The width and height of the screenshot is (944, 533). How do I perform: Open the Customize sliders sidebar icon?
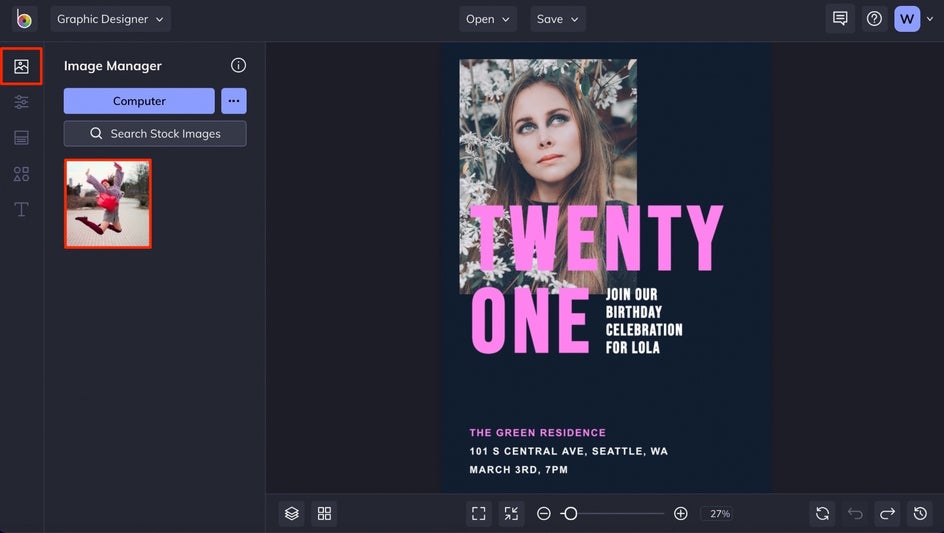[x=21, y=102]
